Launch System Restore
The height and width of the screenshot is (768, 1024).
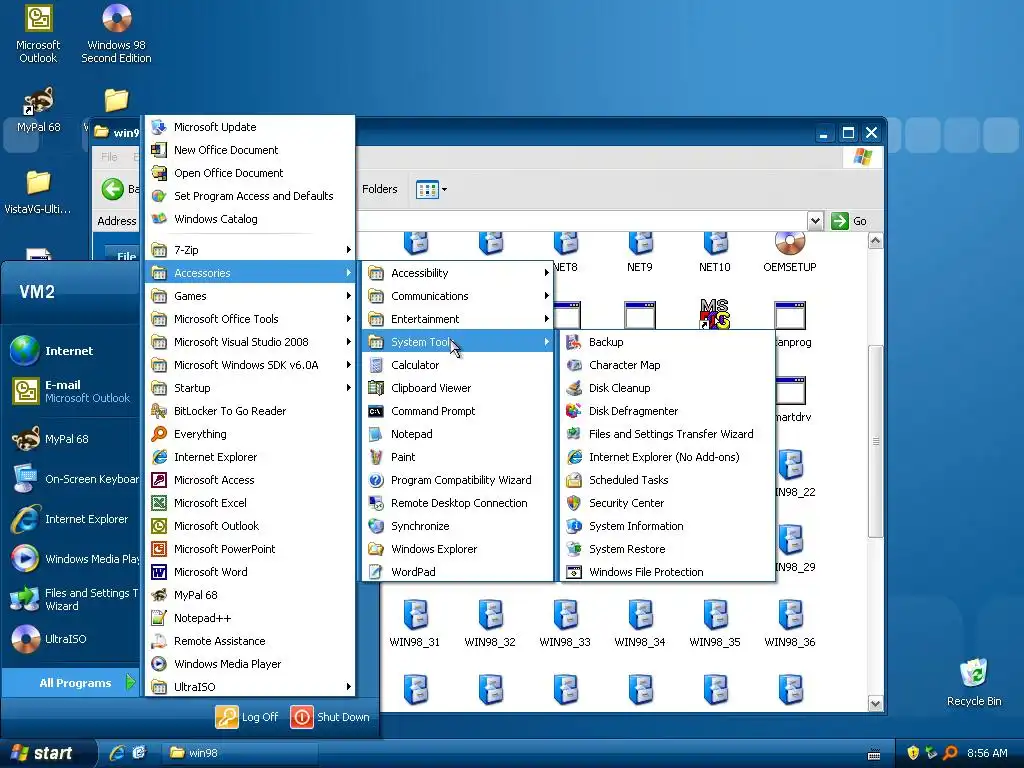pos(667,549)
